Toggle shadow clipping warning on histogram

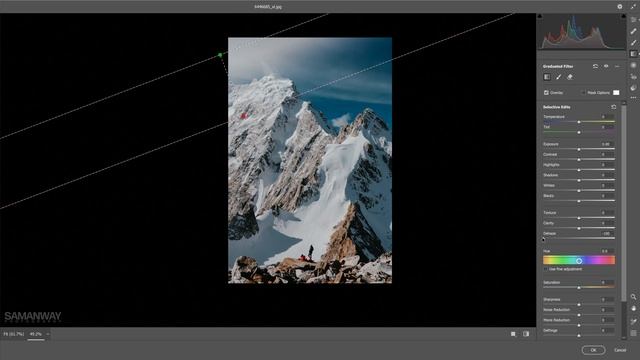tap(540, 16)
